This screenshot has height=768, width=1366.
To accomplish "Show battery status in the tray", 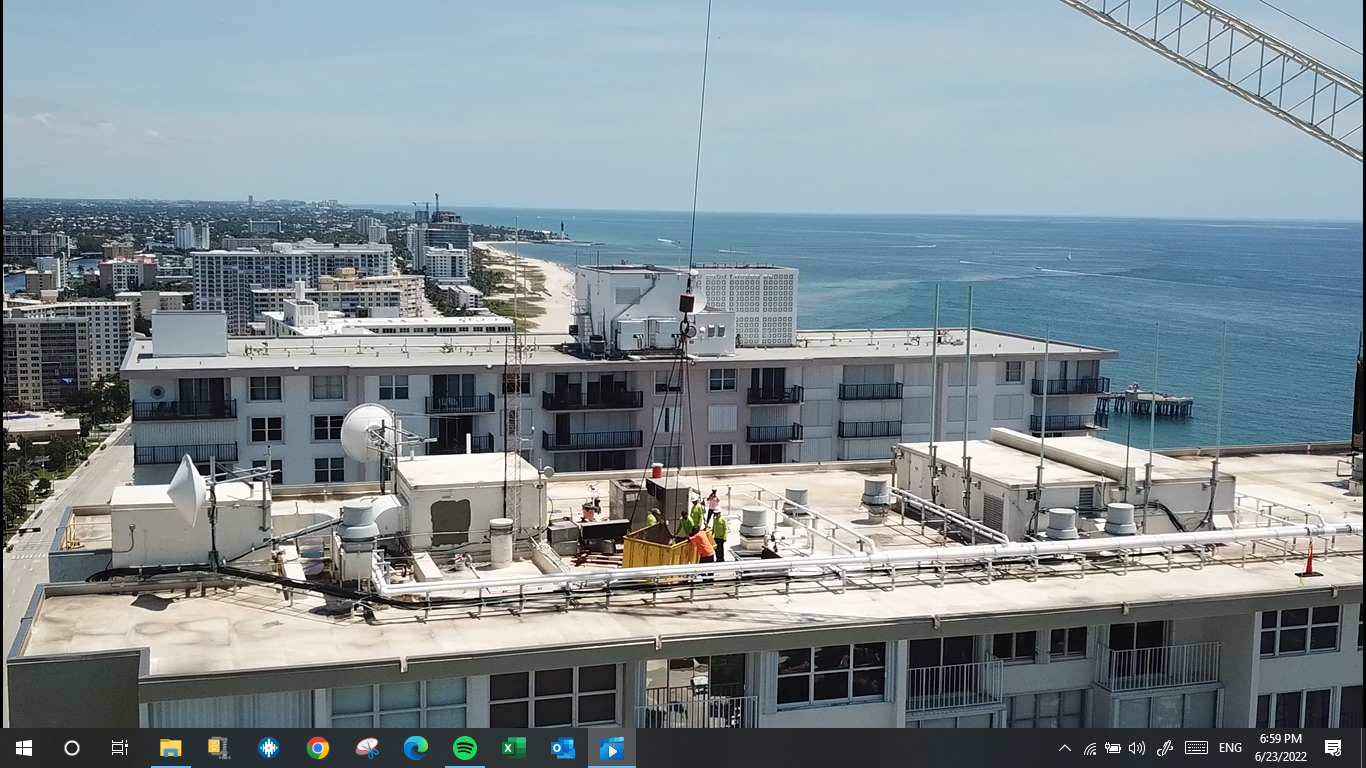I will [1112, 748].
